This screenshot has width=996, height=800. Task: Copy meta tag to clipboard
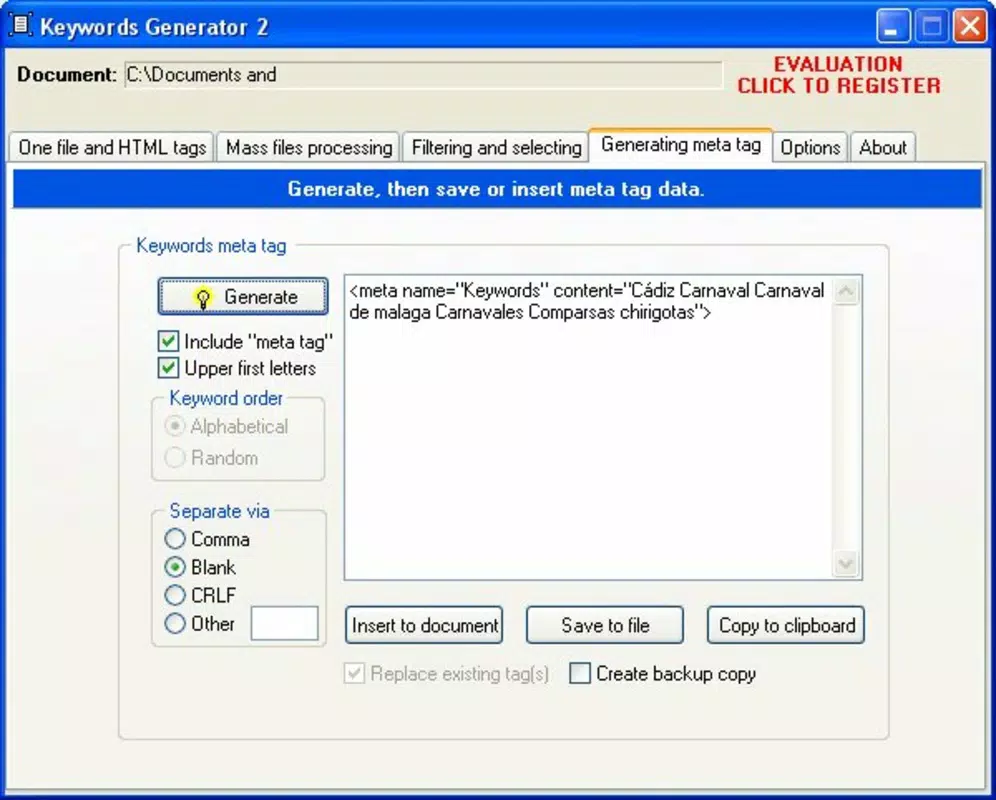tap(786, 625)
